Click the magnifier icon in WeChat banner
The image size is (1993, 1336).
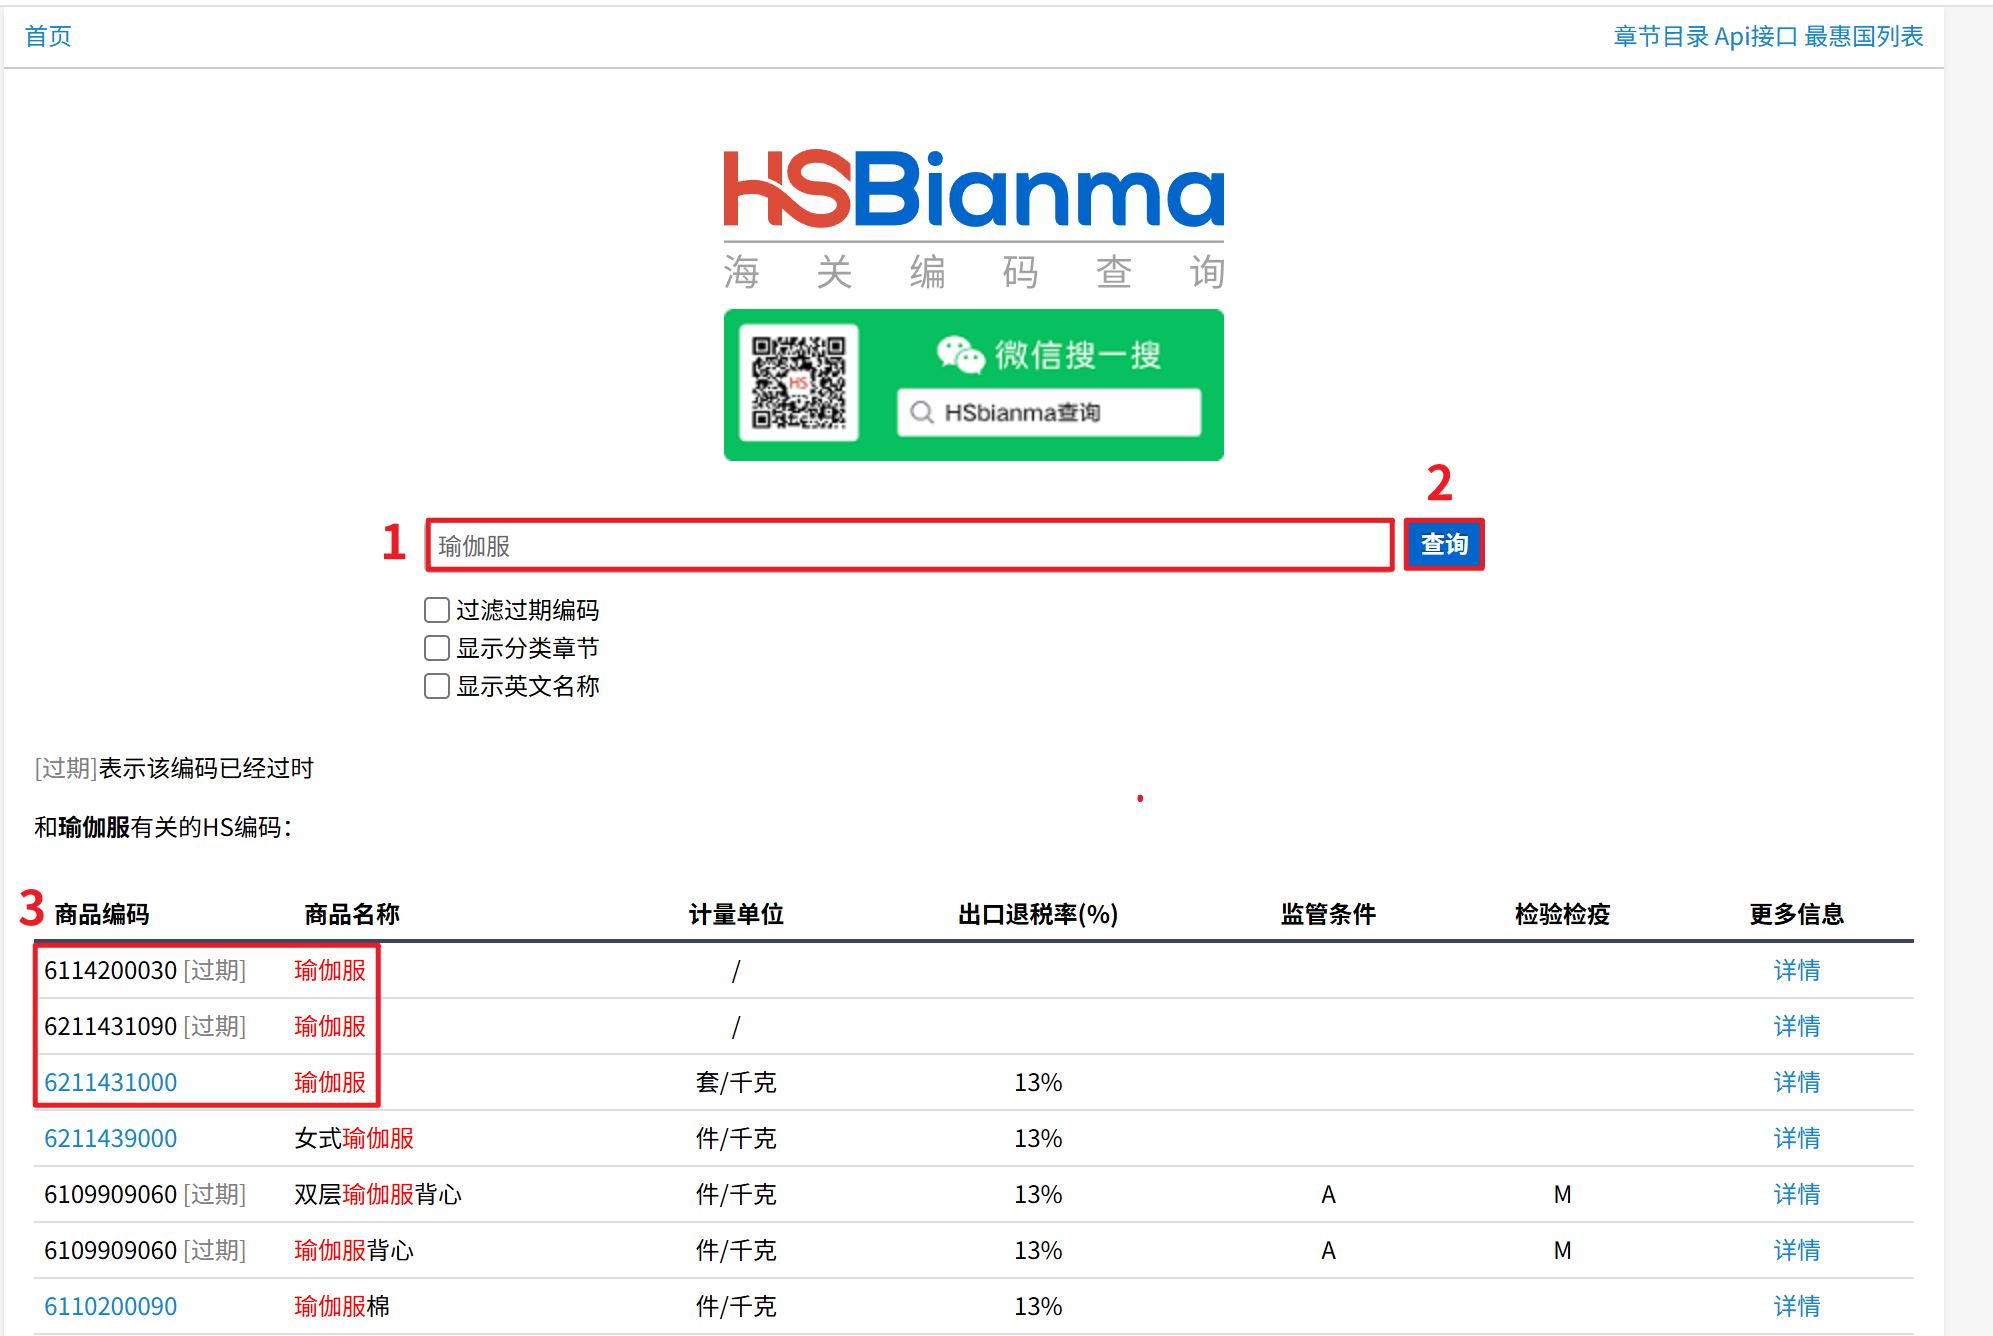[922, 412]
